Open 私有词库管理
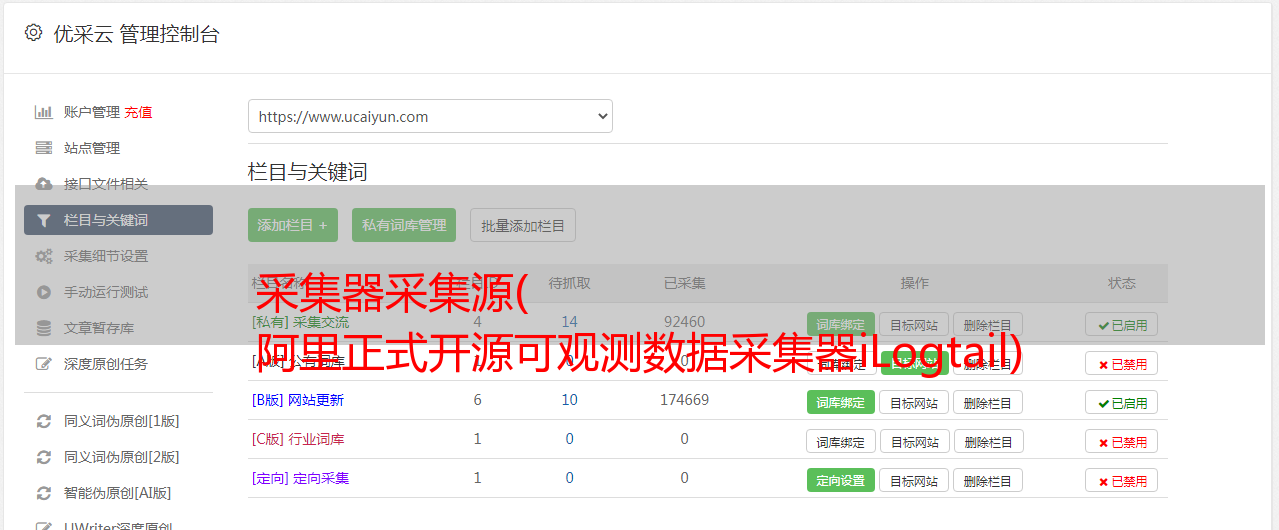This screenshot has height=530, width=1279. pyautogui.click(x=404, y=225)
